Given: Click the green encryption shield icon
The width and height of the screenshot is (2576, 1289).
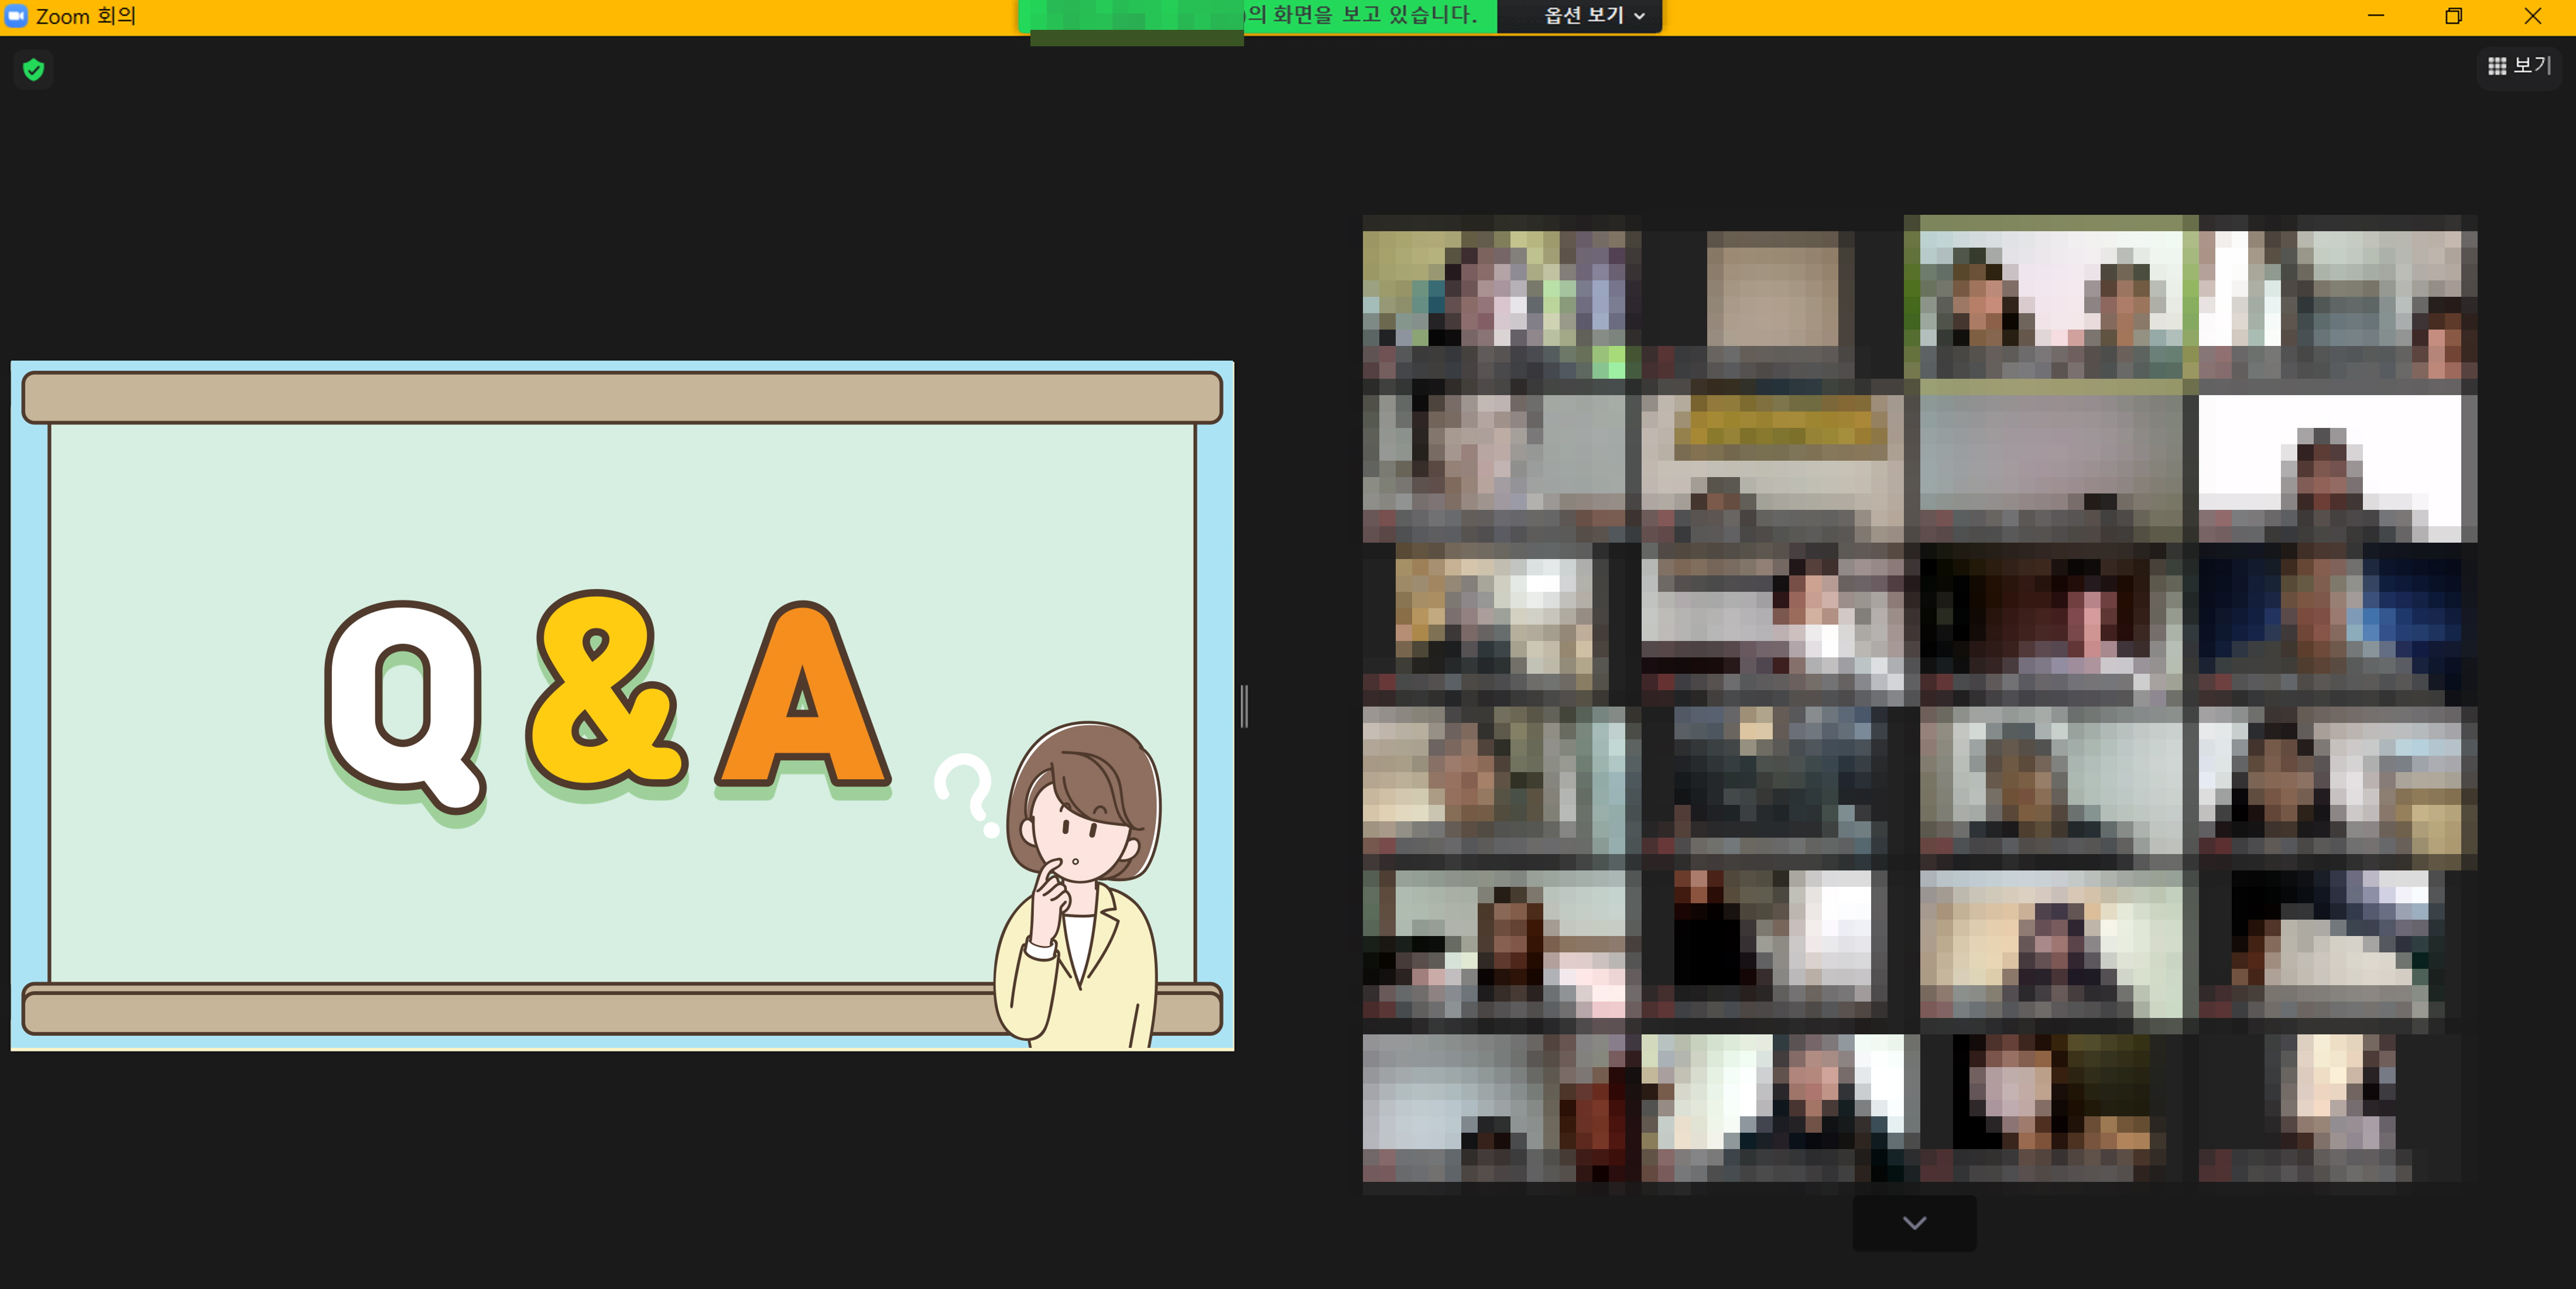Looking at the screenshot, I should point(33,69).
